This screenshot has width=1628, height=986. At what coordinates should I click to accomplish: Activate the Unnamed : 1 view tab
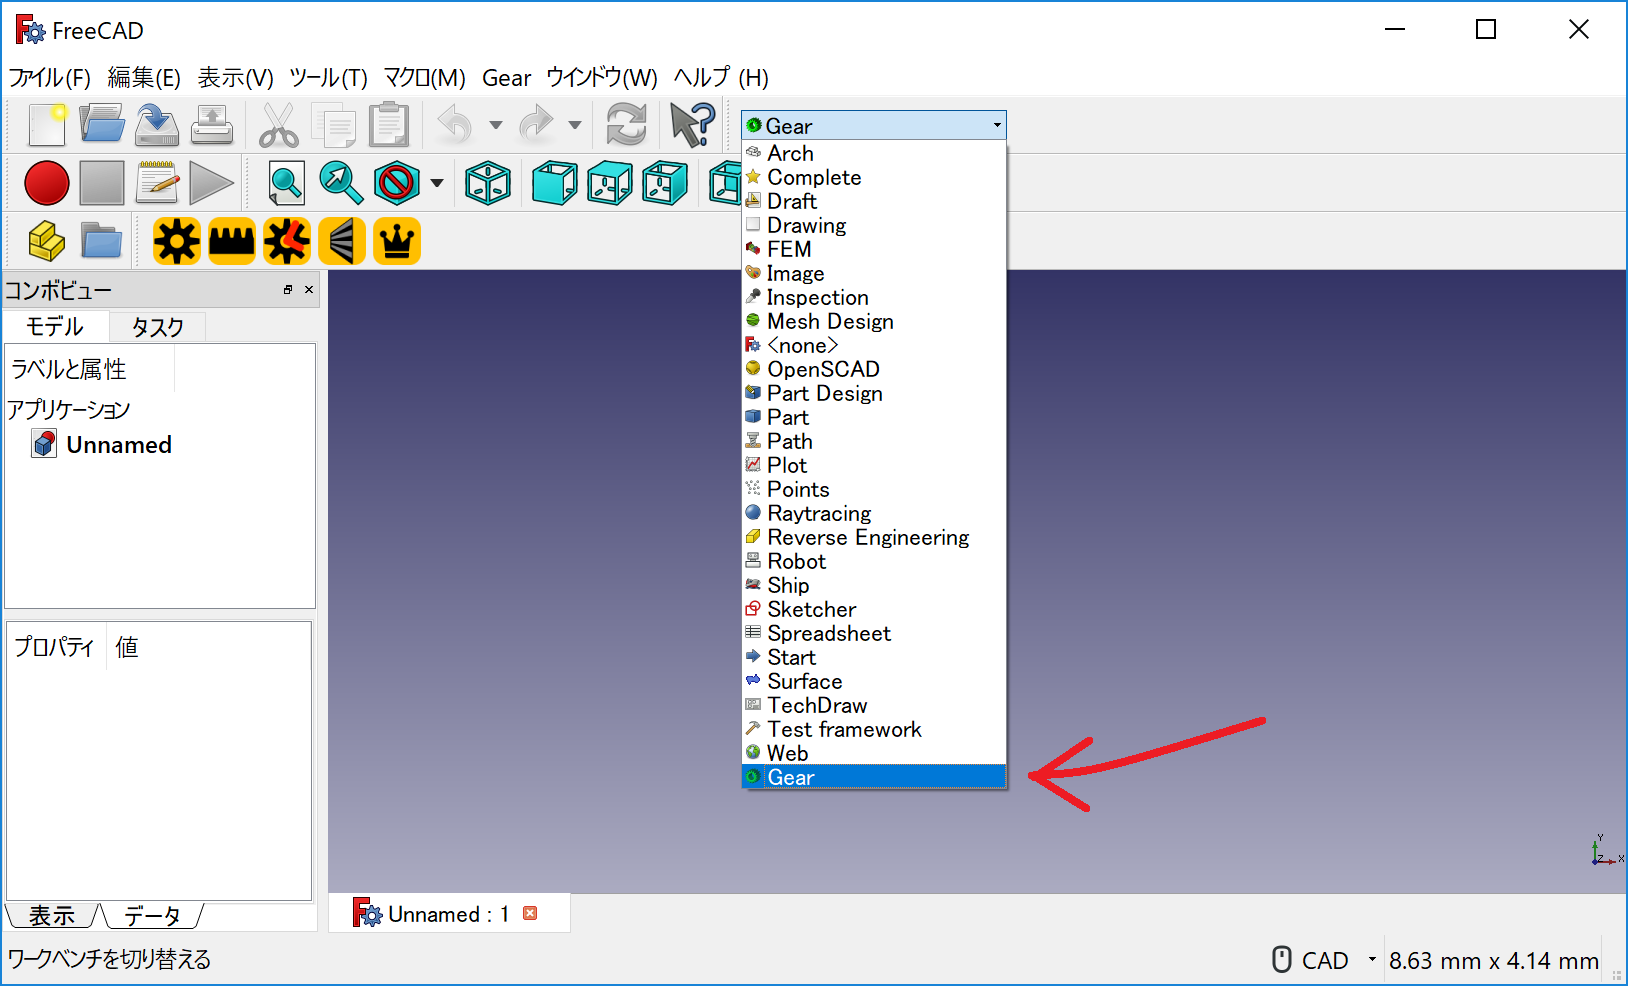[x=449, y=913]
